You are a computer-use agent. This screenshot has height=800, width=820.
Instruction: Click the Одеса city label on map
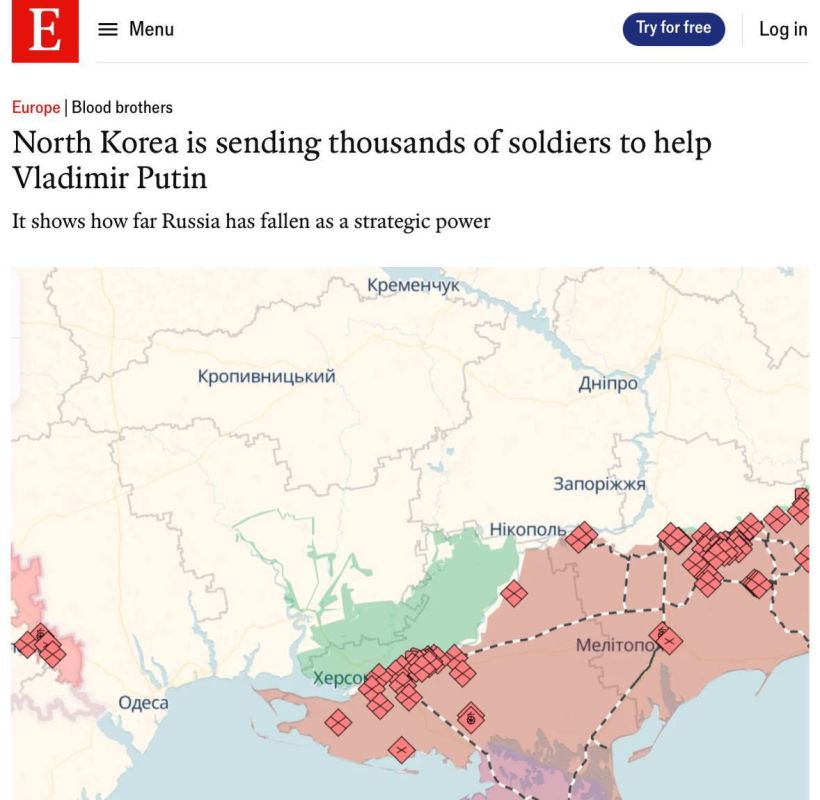click(143, 702)
